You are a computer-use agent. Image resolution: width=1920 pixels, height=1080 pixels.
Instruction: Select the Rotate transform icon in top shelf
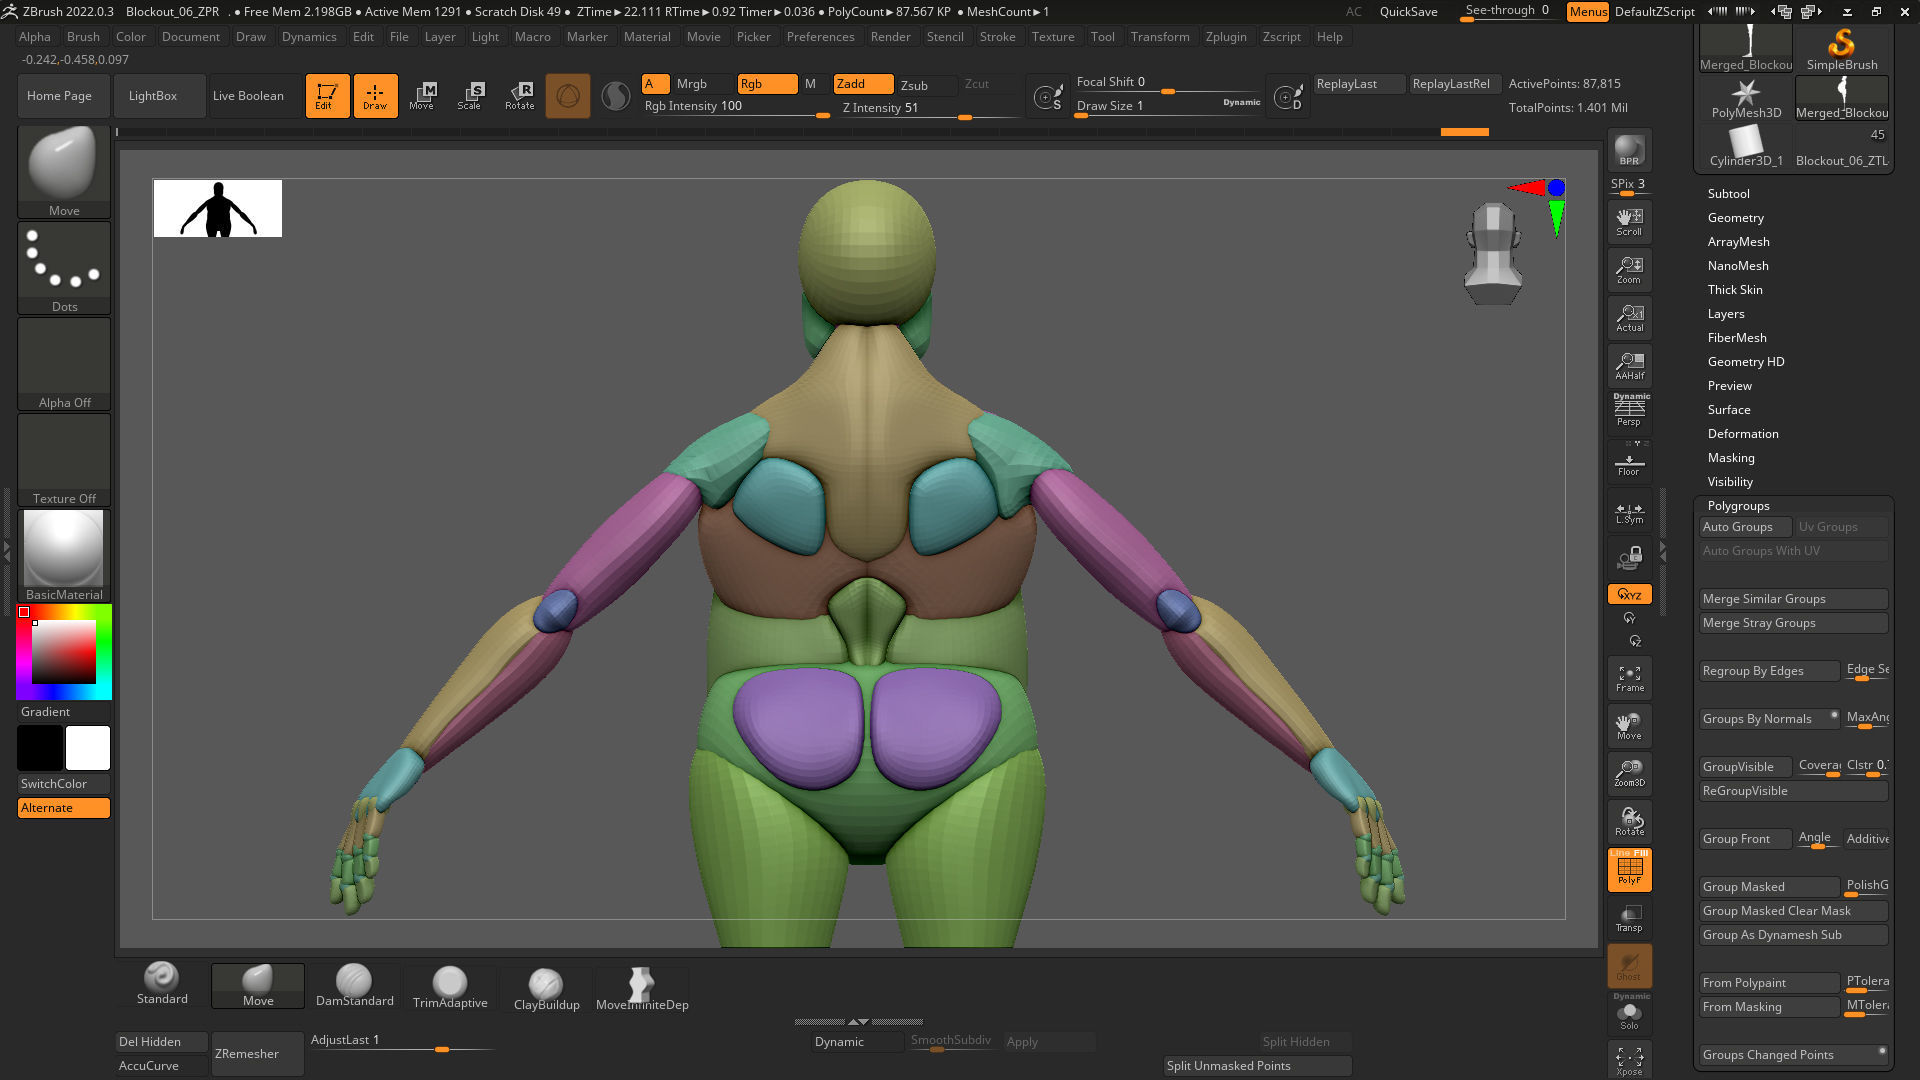[x=519, y=96]
